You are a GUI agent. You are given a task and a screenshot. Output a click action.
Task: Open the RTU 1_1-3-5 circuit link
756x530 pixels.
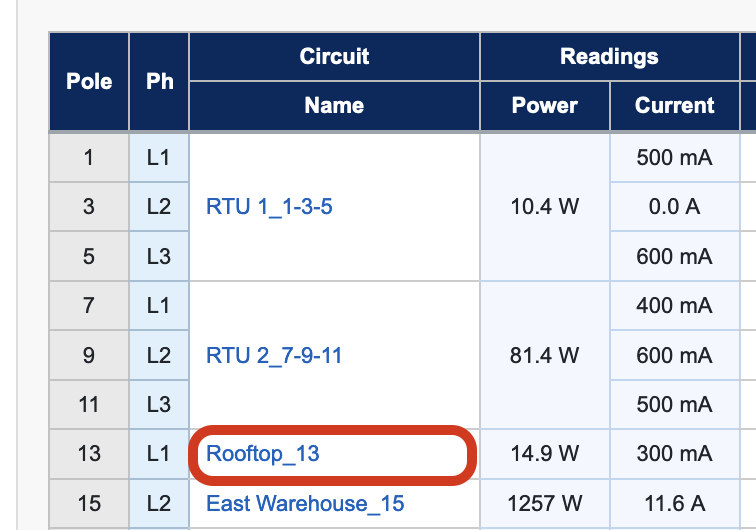[269, 208]
